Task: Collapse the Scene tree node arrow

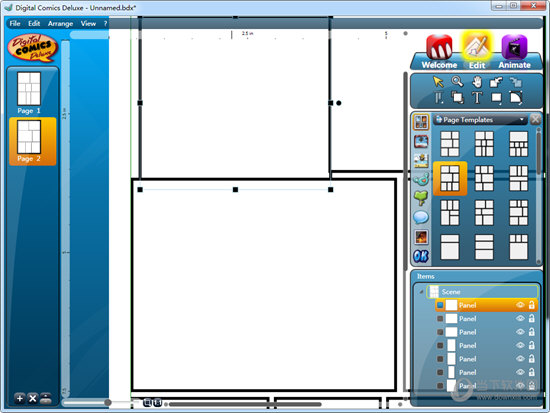Action: [x=421, y=292]
